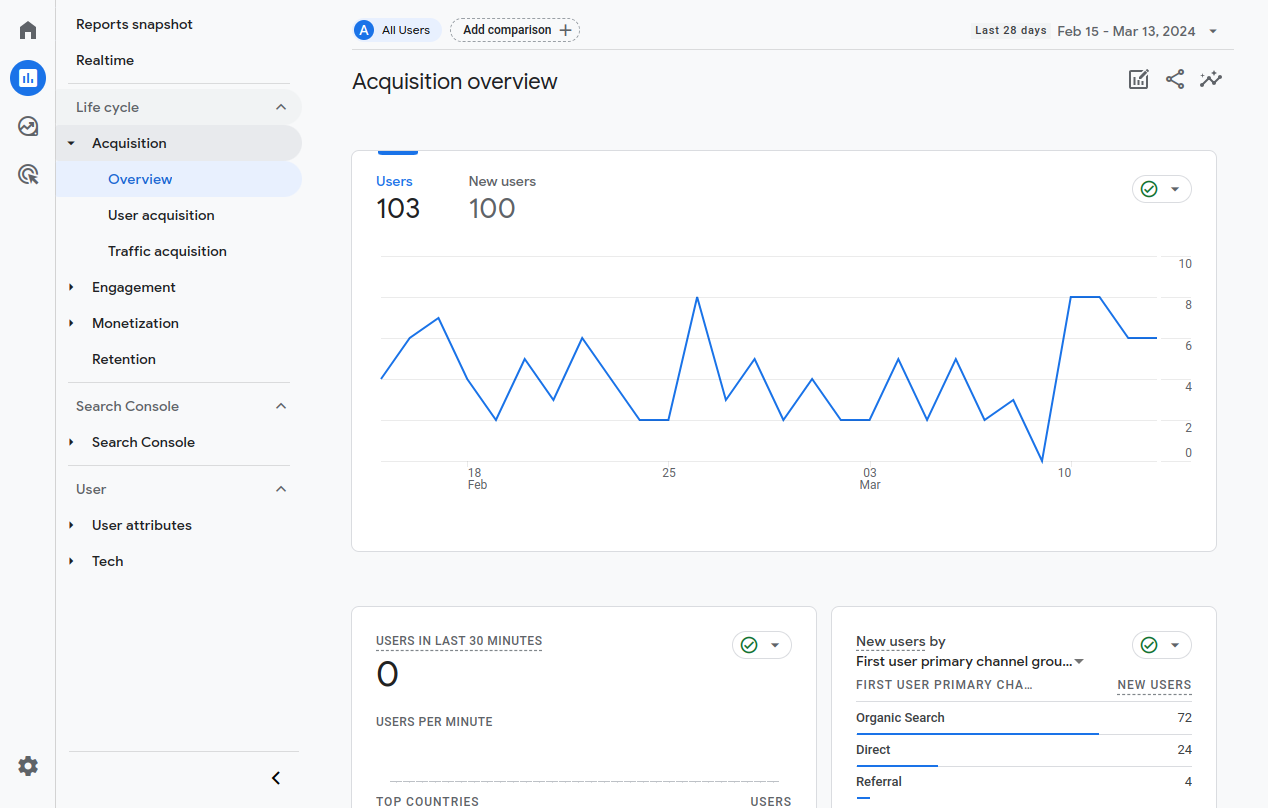Click the NEW USERS column header
Viewport: 1268px width, 808px height.
tap(1154, 685)
